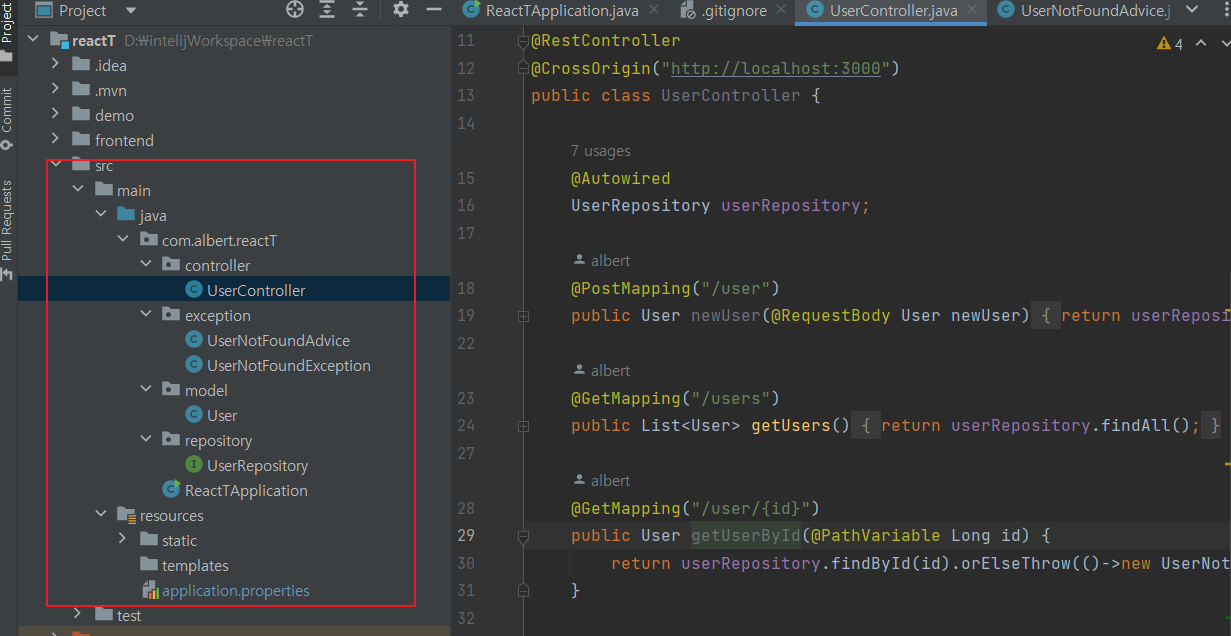
Task: Collapse the repository package
Action: click(x=145, y=441)
